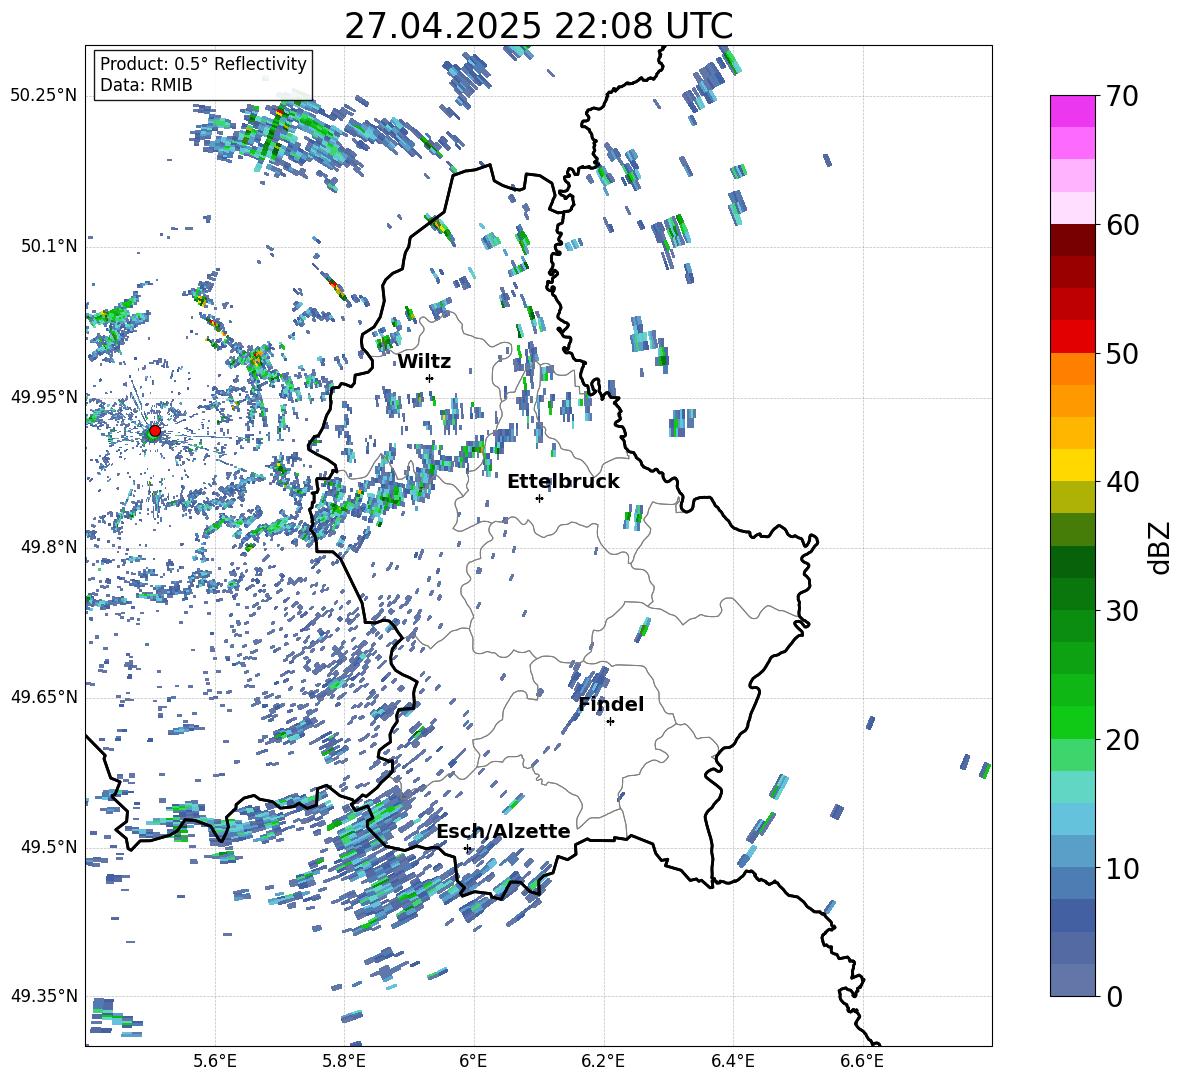Click the 20 dBZ colorbar label

point(1122,740)
